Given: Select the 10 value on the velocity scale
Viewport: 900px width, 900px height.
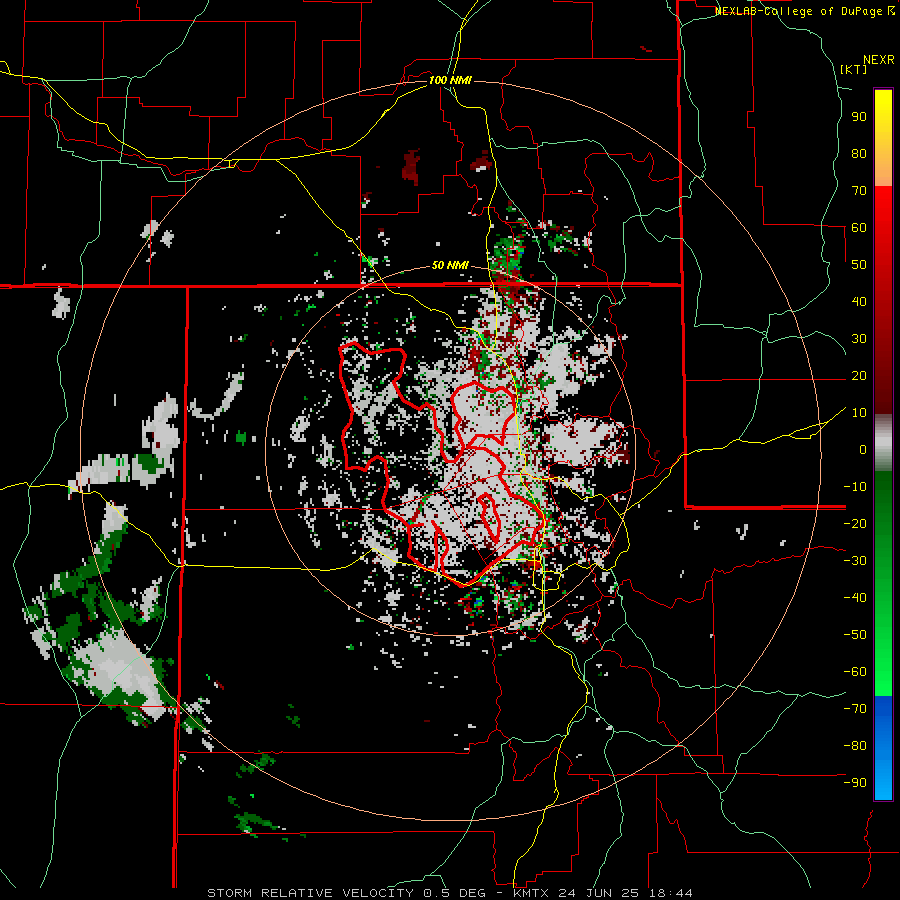Looking at the screenshot, I should coord(859,413).
